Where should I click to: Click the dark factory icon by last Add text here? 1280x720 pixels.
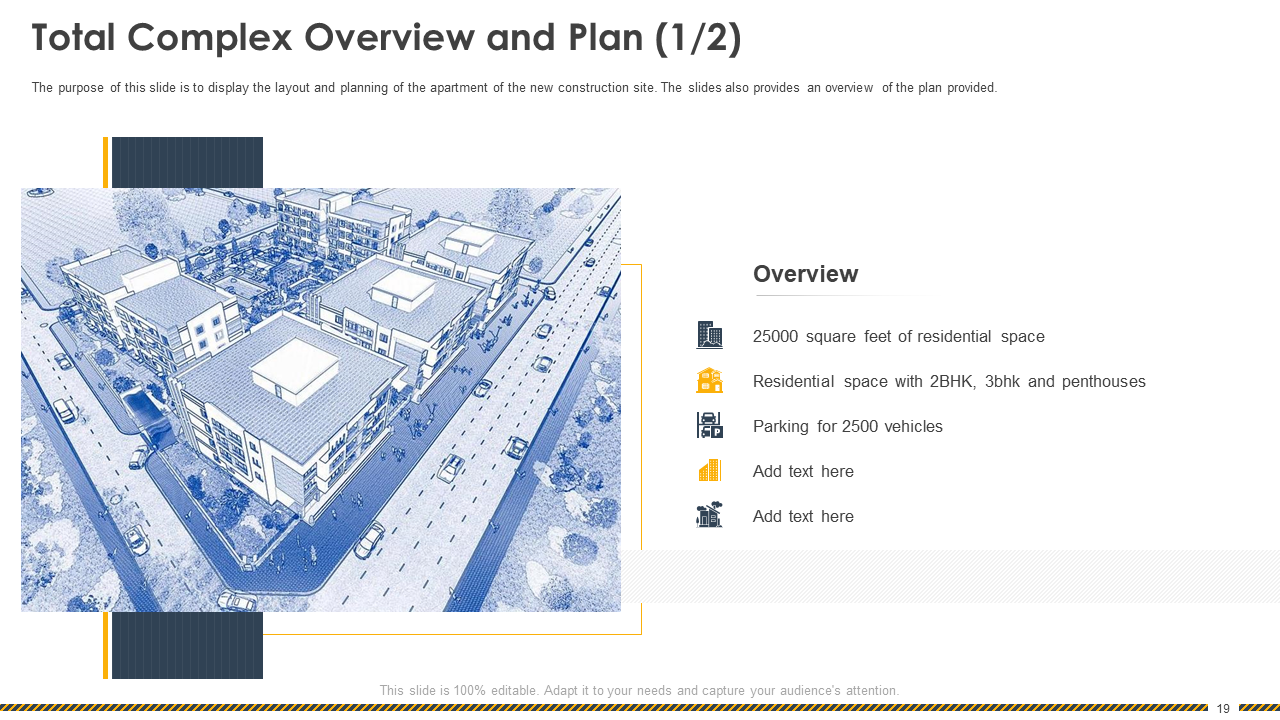710,515
